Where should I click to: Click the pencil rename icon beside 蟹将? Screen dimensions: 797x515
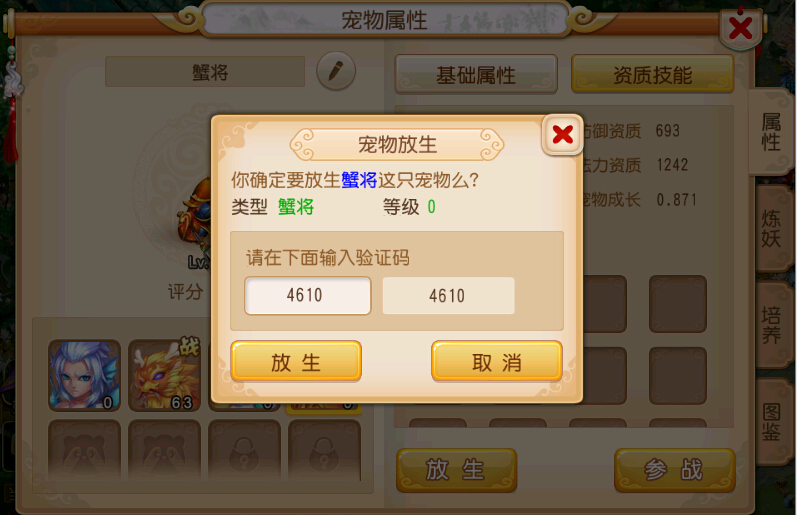pos(336,71)
